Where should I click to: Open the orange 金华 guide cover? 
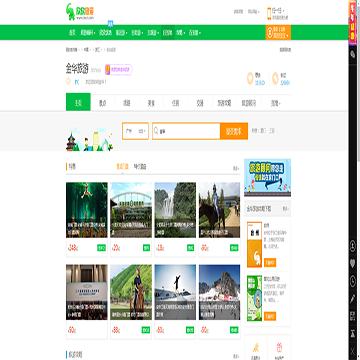click(254, 245)
